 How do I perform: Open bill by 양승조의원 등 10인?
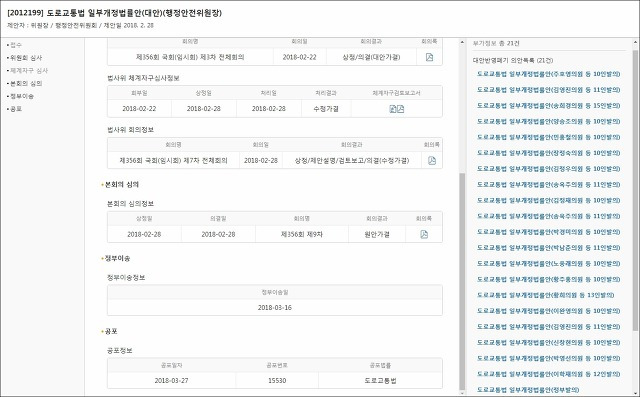pos(548,121)
